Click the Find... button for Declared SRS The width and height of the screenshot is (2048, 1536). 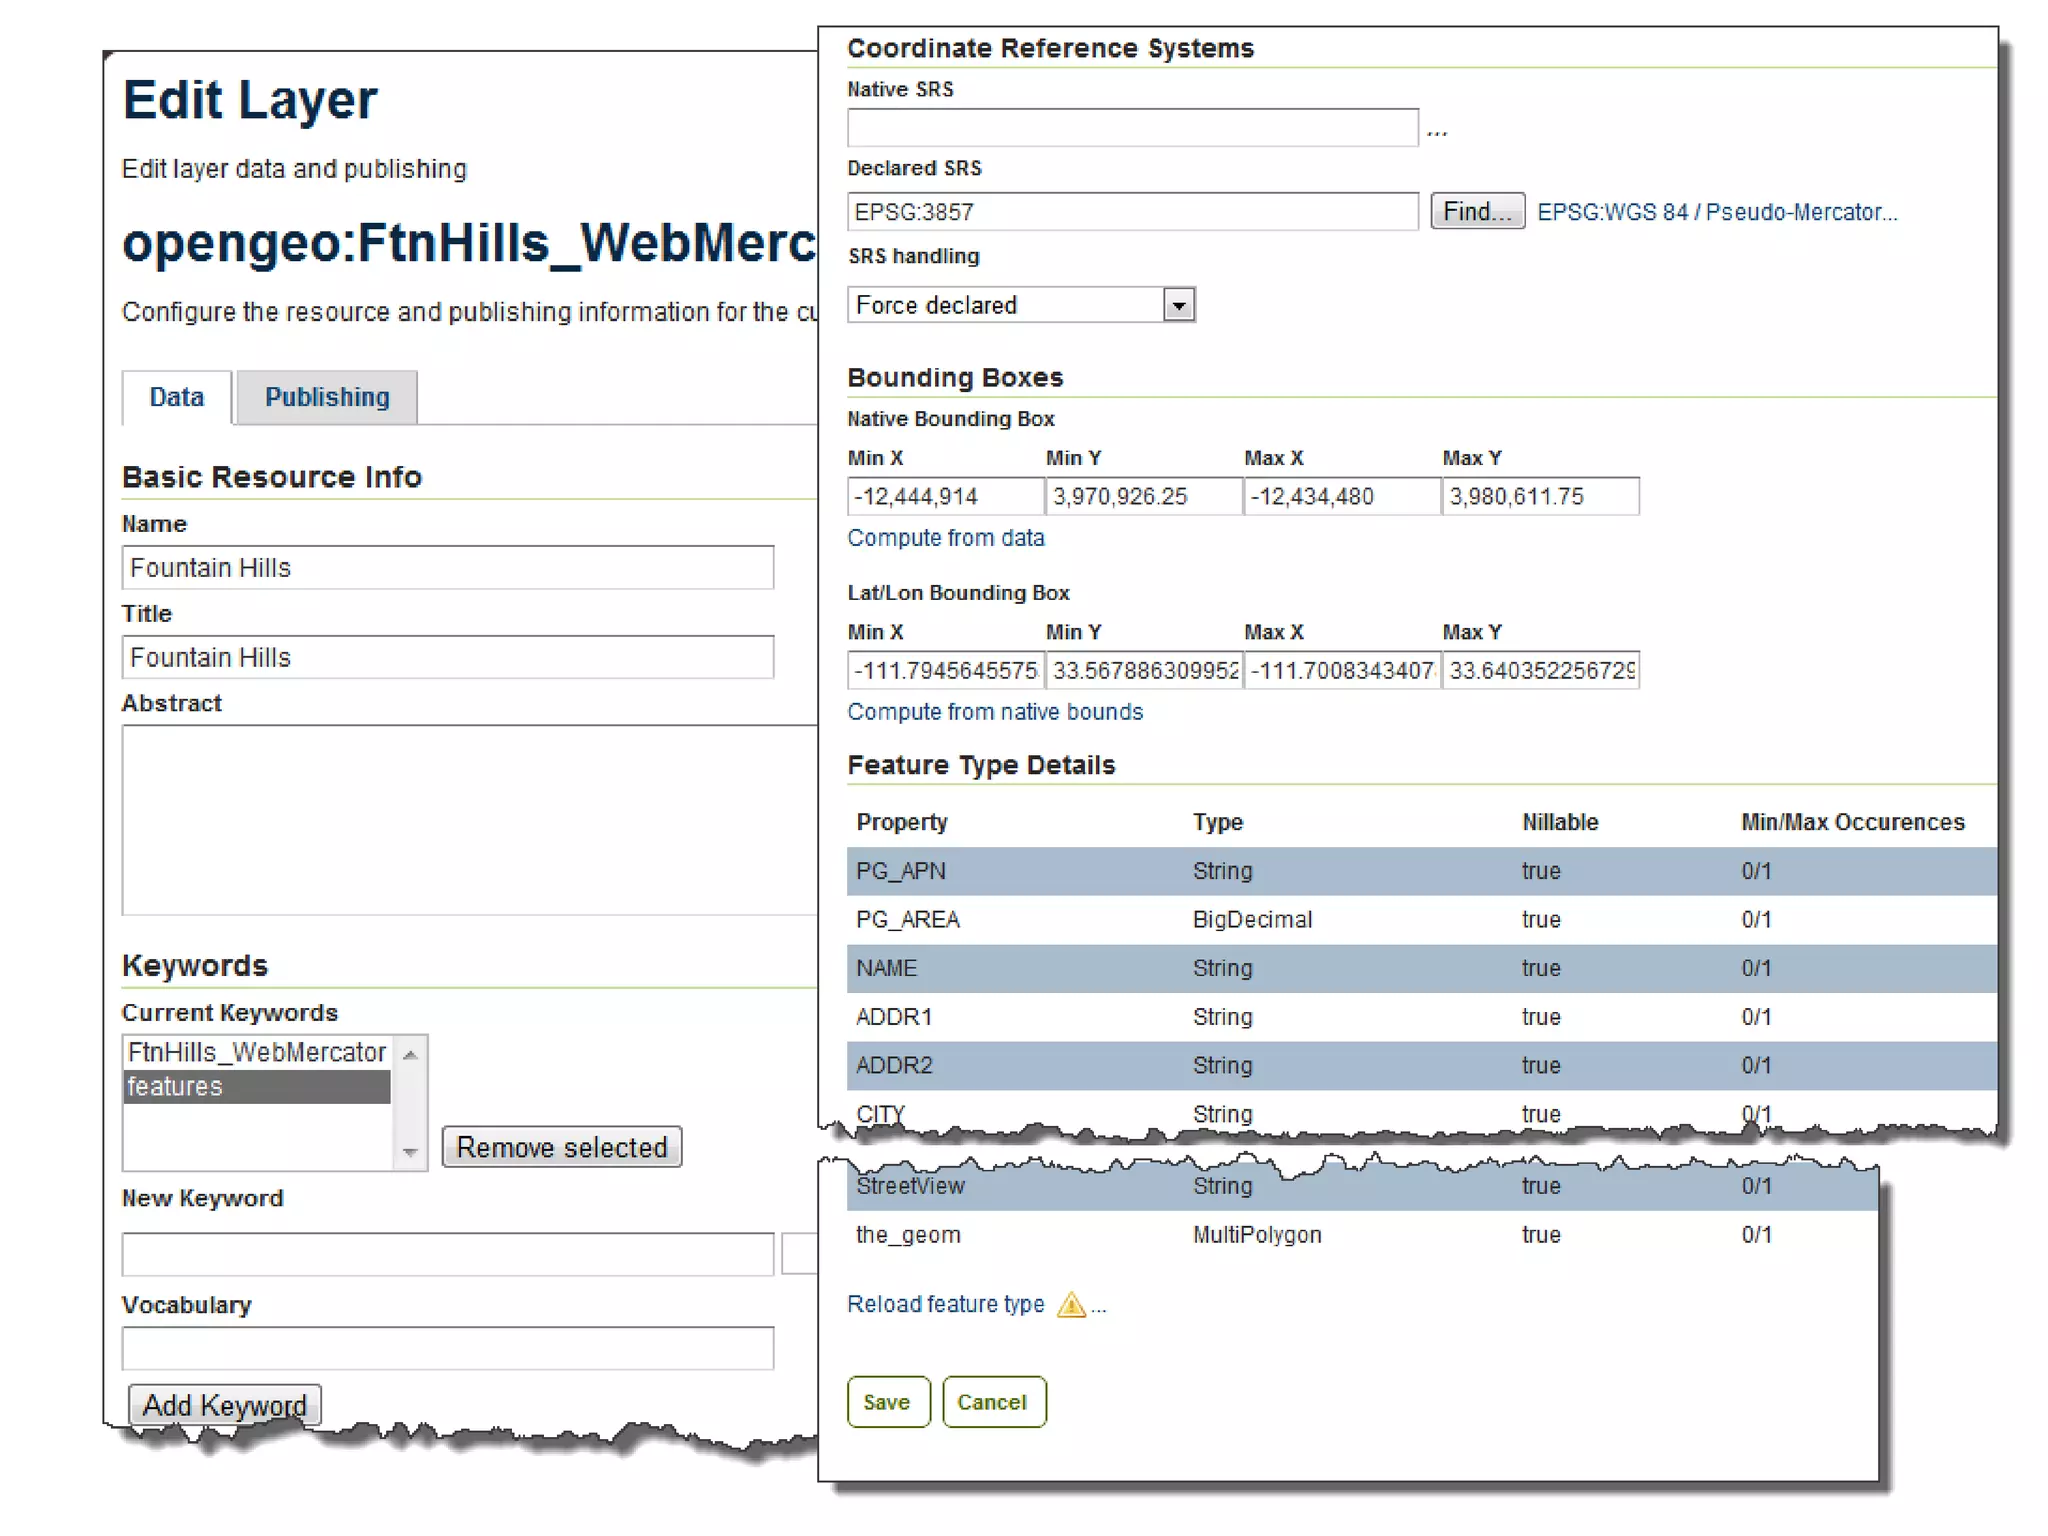[x=1476, y=212]
